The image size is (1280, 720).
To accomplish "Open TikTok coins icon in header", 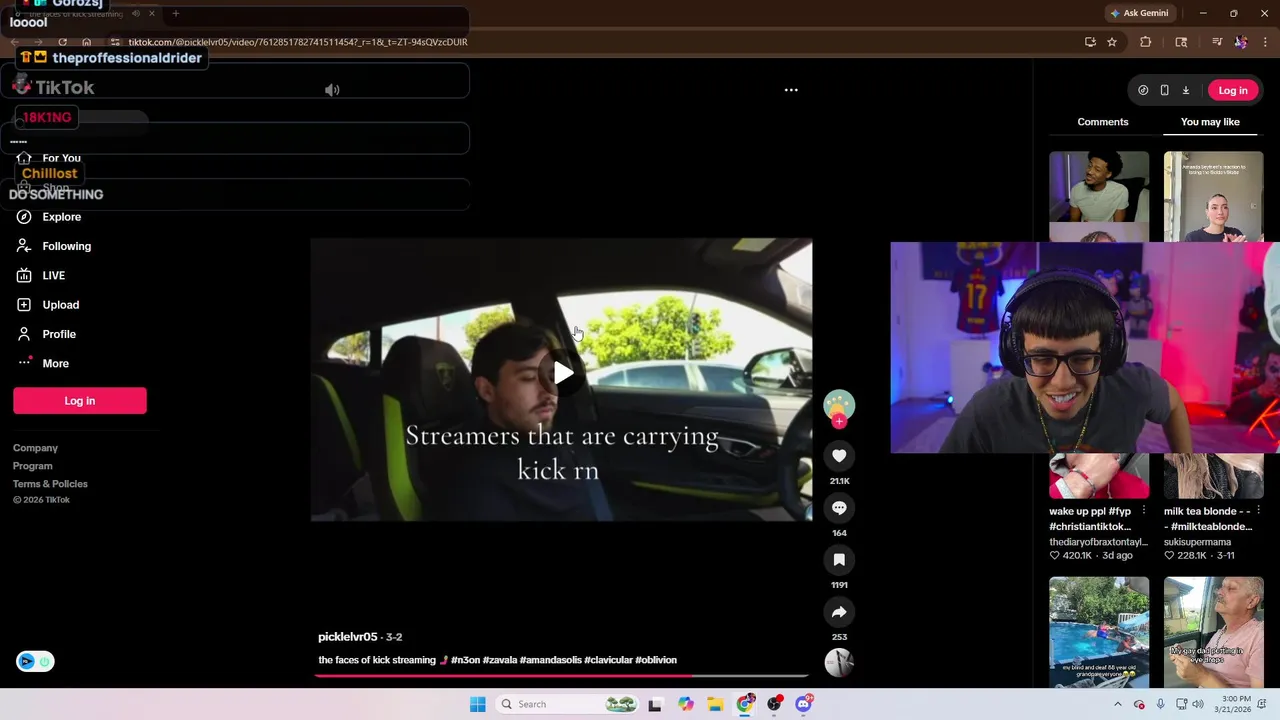I will point(1143,90).
